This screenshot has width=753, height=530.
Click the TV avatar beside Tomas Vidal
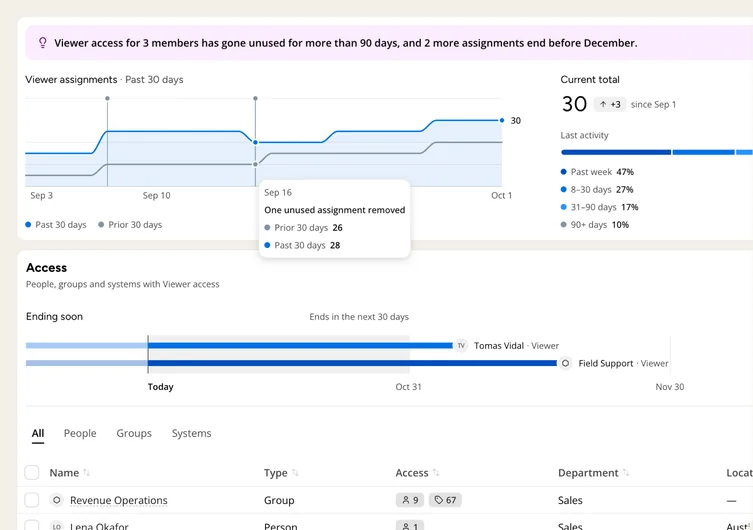pos(461,346)
